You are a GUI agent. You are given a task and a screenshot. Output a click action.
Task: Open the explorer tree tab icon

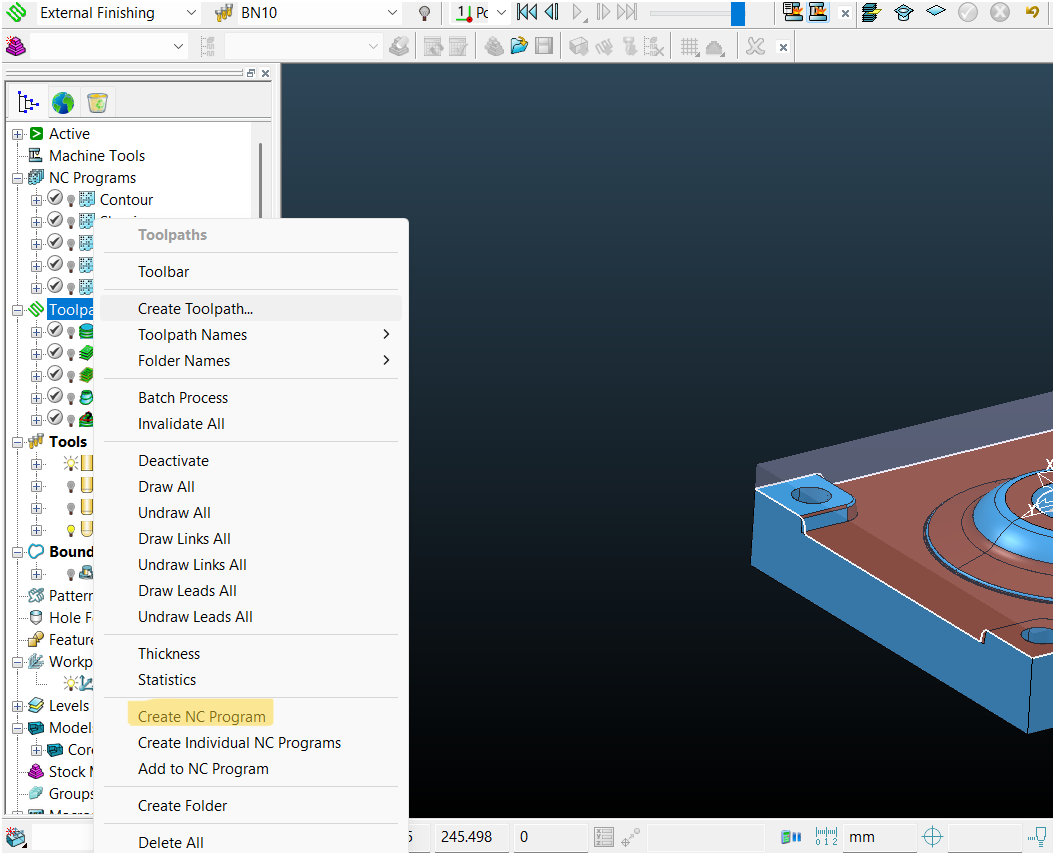[28, 103]
